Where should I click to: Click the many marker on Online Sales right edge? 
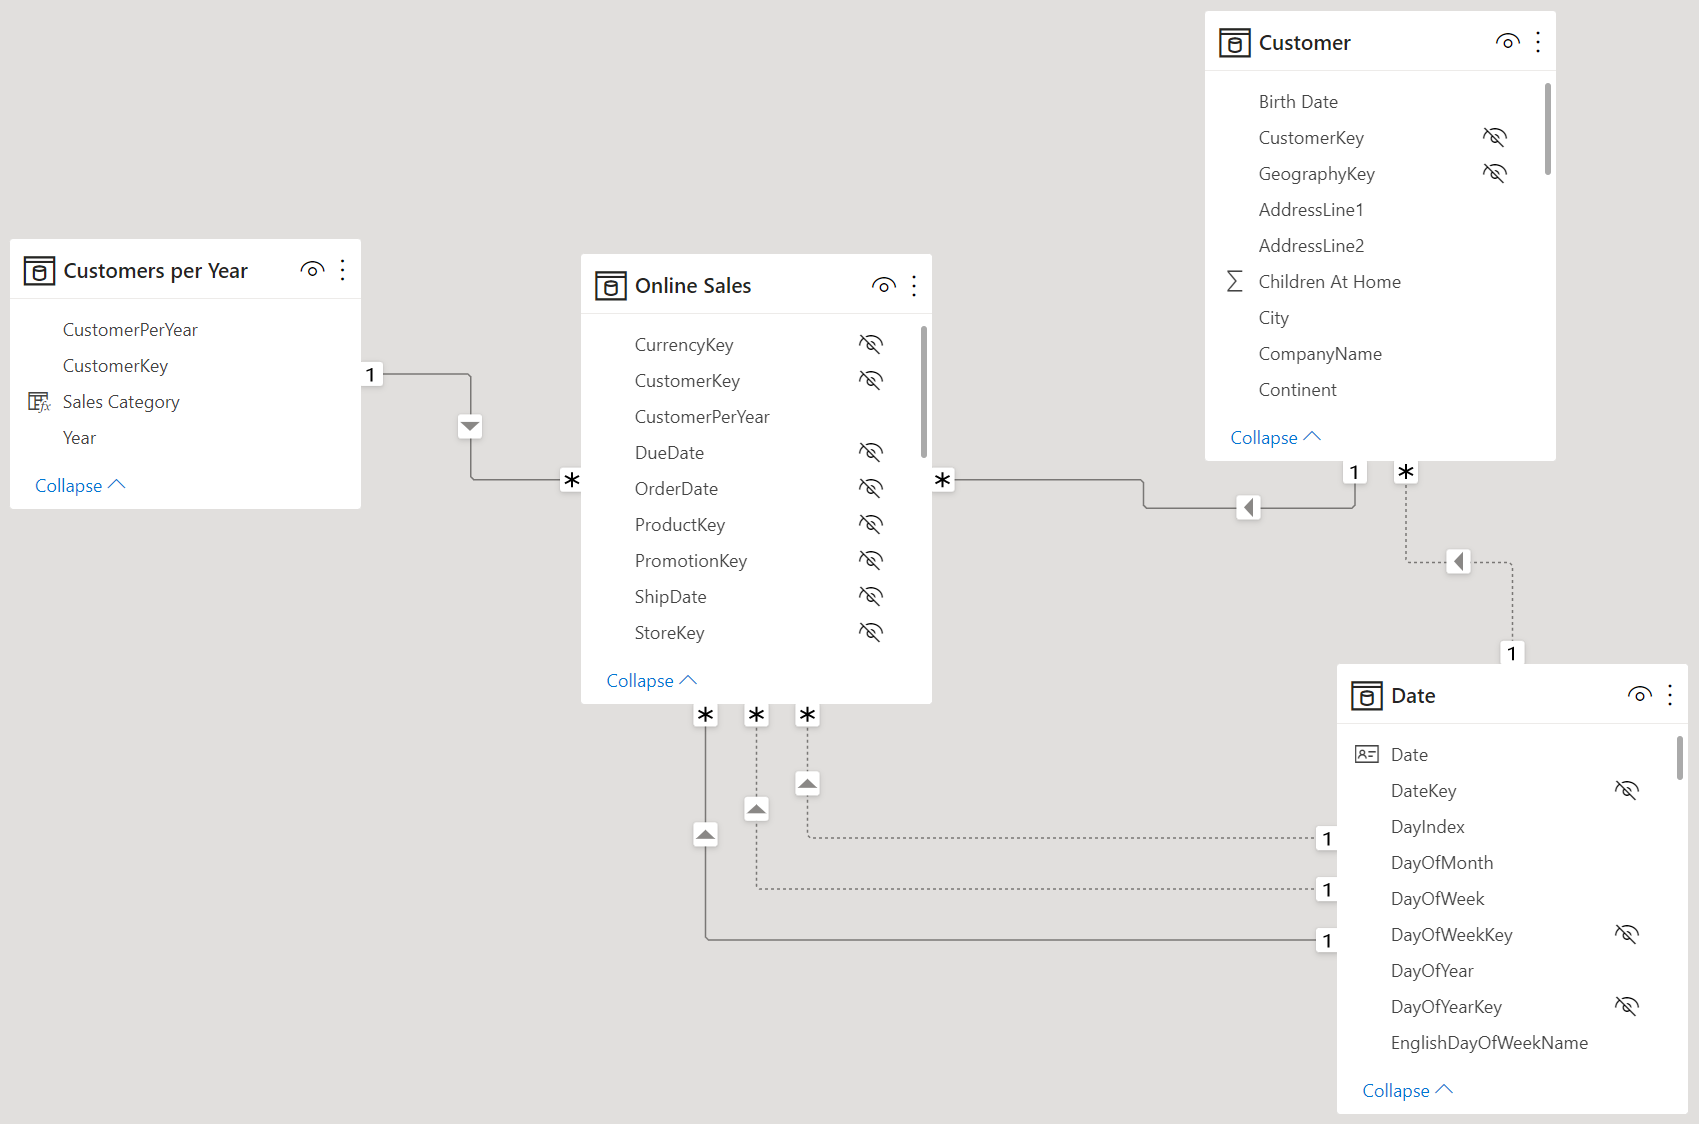pos(943,481)
